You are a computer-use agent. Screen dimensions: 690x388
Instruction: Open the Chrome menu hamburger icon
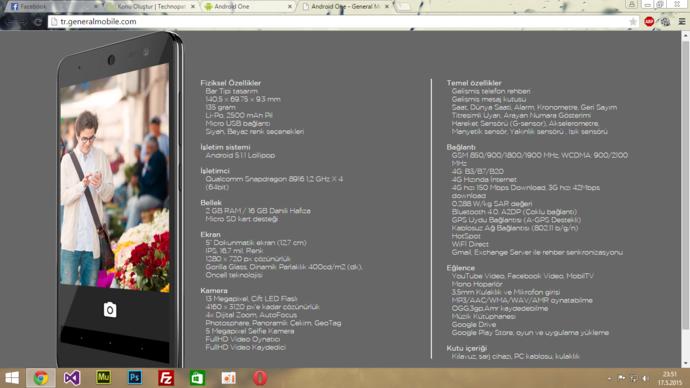(682, 22)
